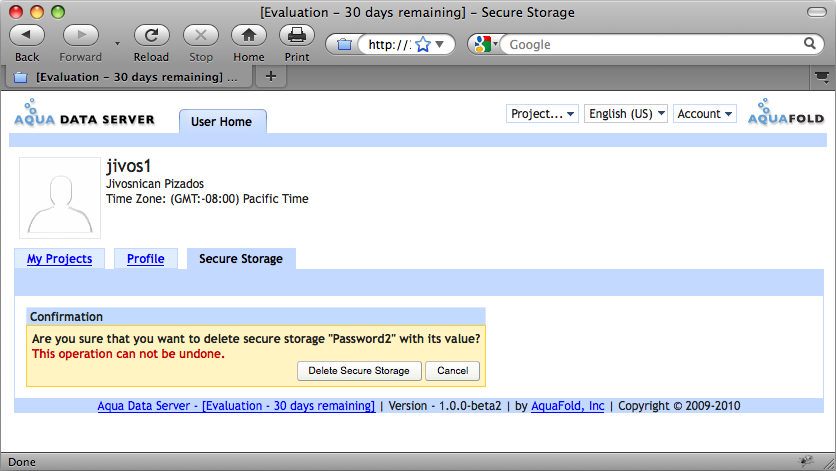Open the Profile tab link
The height and width of the screenshot is (471, 836).
pyautogui.click(x=146, y=259)
